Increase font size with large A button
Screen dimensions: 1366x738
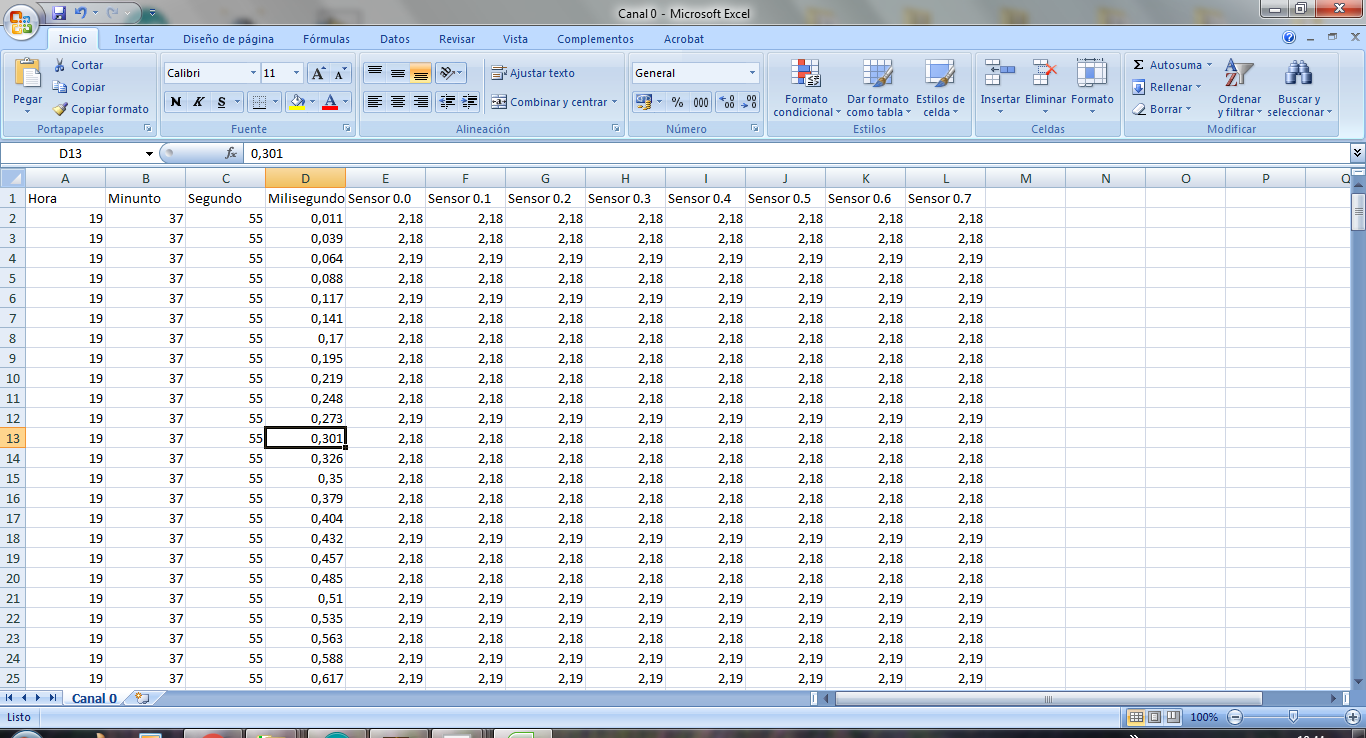318,73
